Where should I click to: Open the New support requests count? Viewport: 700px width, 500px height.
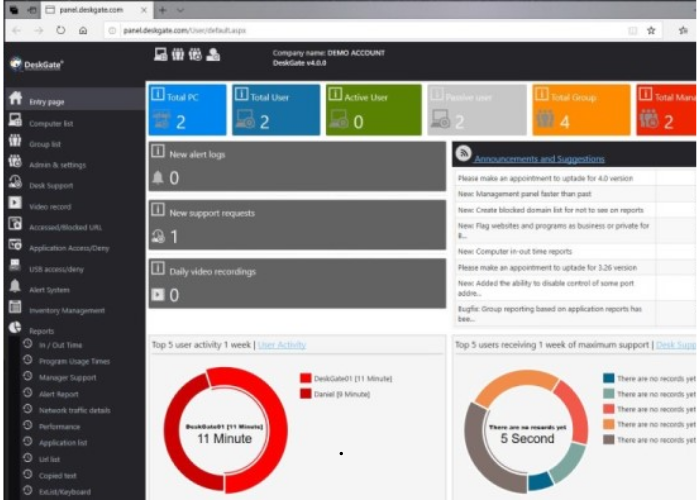click(x=174, y=237)
